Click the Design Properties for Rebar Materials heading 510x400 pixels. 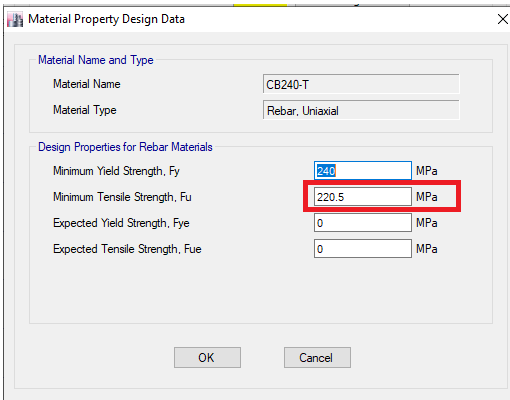click(125, 147)
